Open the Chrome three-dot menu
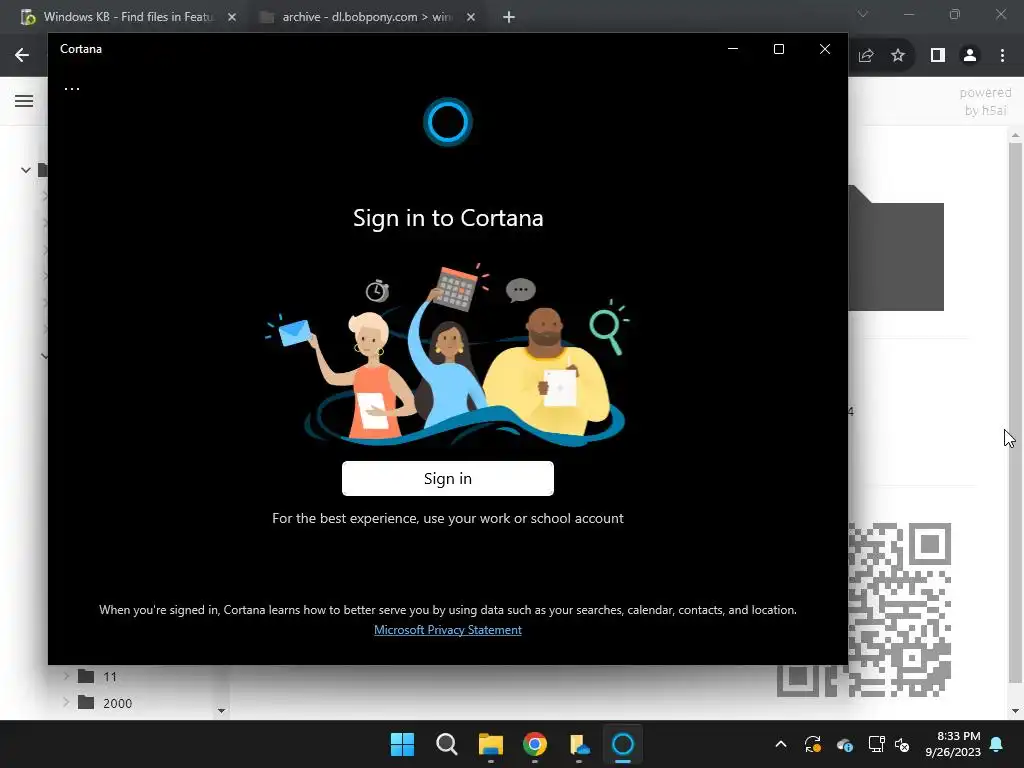The width and height of the screenshot is (1024, 768). click(1002, 56)
